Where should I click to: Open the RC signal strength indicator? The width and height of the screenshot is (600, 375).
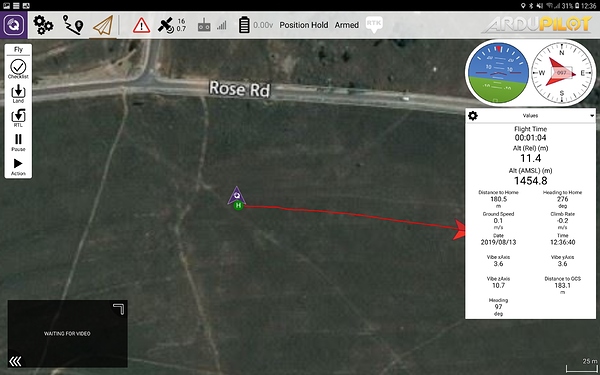pos(212,26)
